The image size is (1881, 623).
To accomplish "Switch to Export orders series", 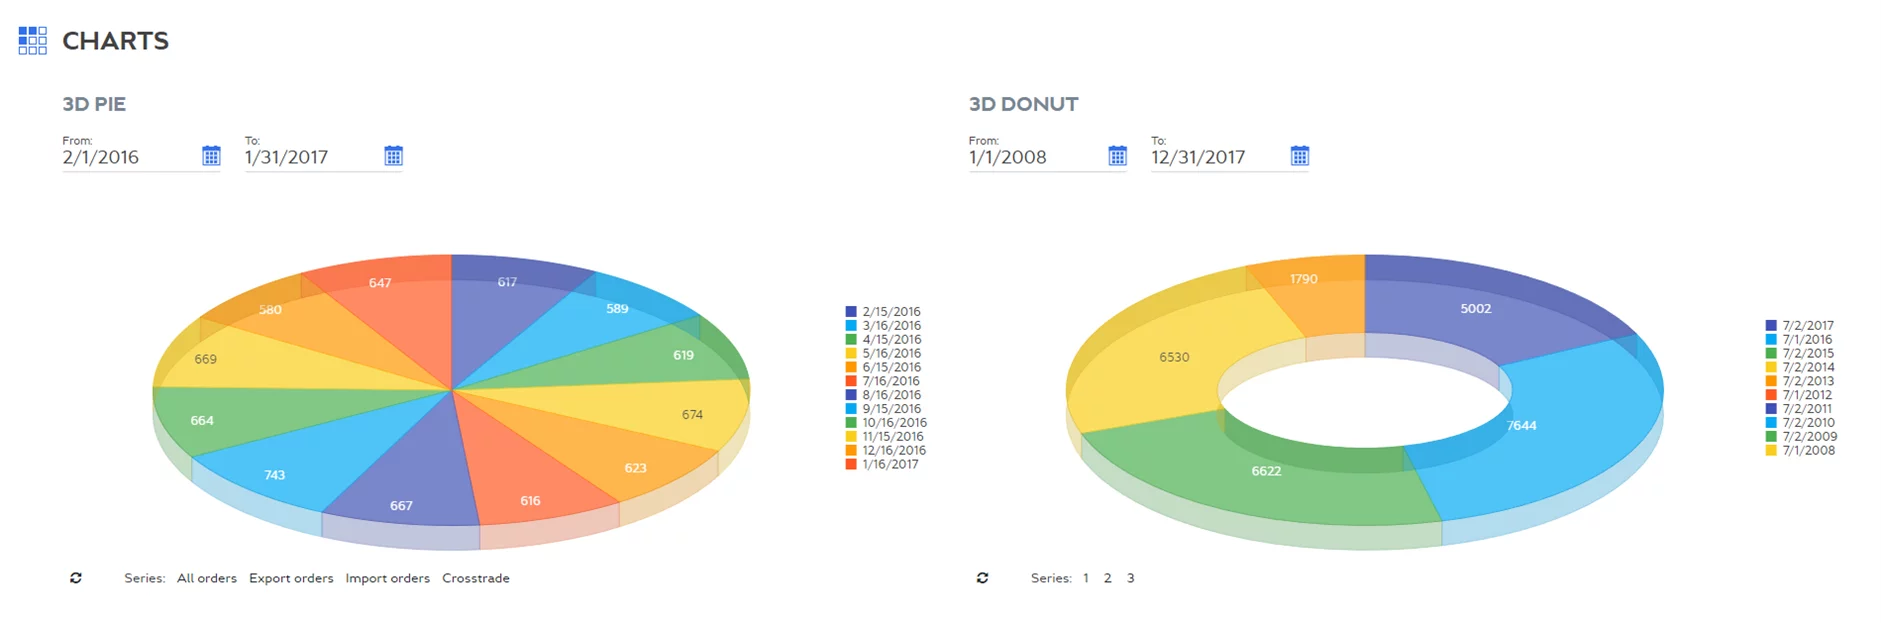I will pyautogui.click(x=291, y=578).
